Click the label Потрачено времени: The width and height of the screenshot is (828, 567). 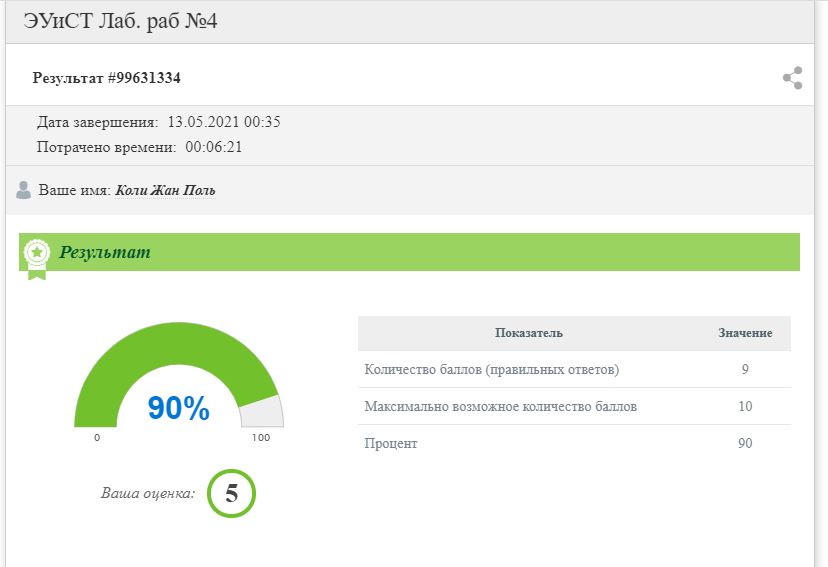(x=107, y=147)
